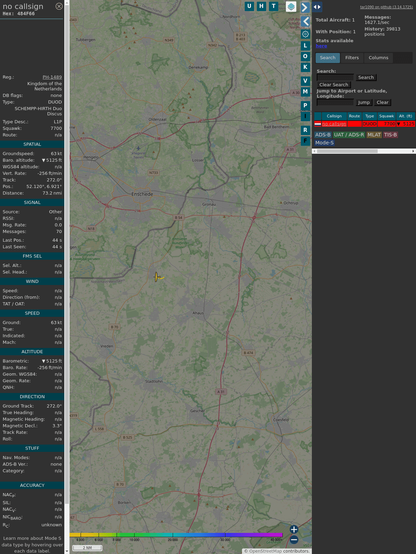The image size is (416, 554).
Task: Toggle the U map button
Action: click(x=249, y=6)
